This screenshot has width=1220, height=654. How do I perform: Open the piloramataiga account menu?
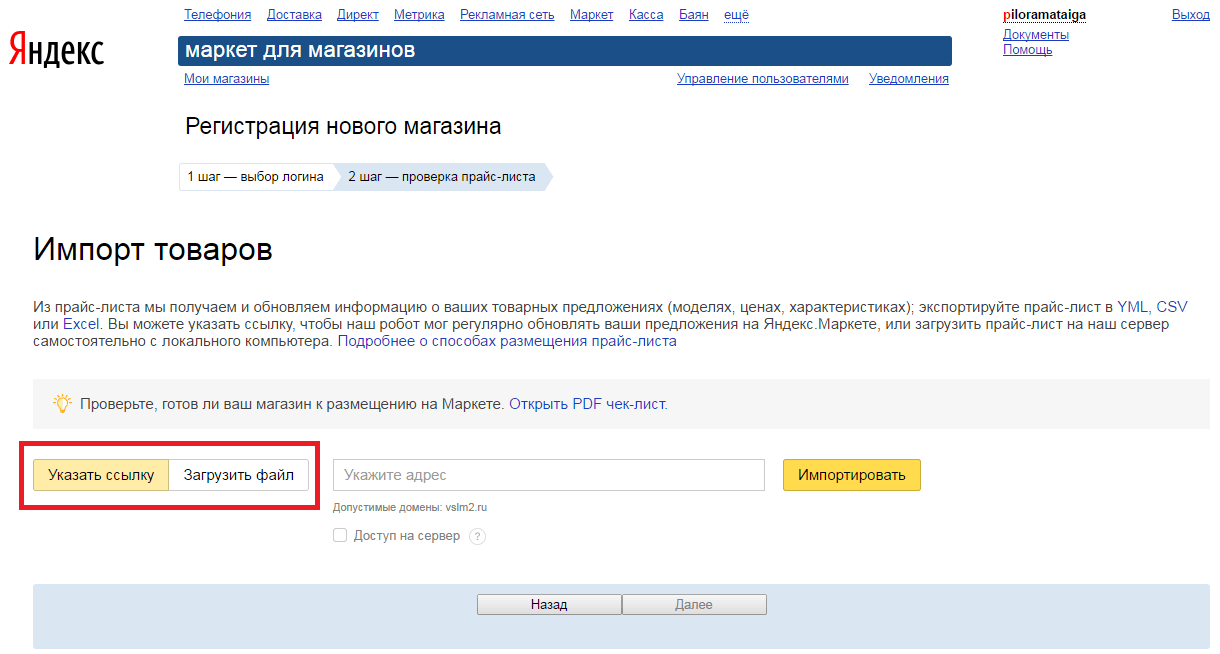click(1044, 15)
